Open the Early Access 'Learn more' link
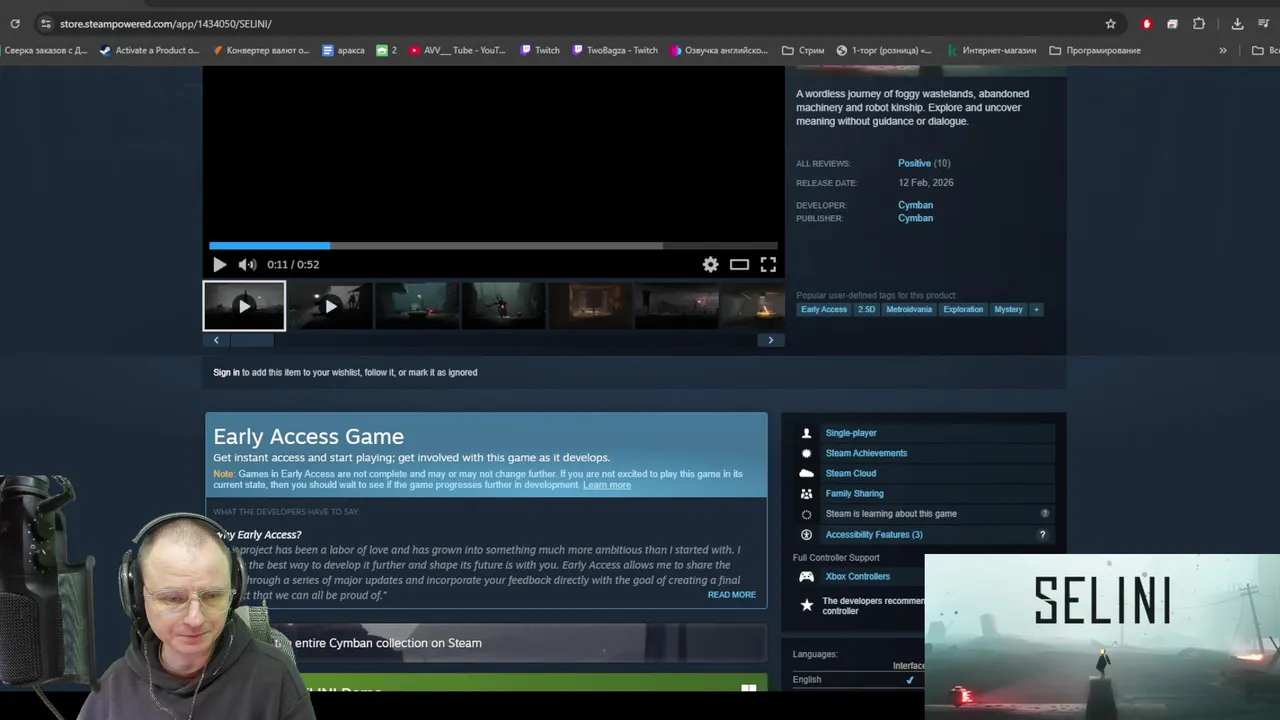This screenshot has width=1280, height=720. (x=607, y=485)
